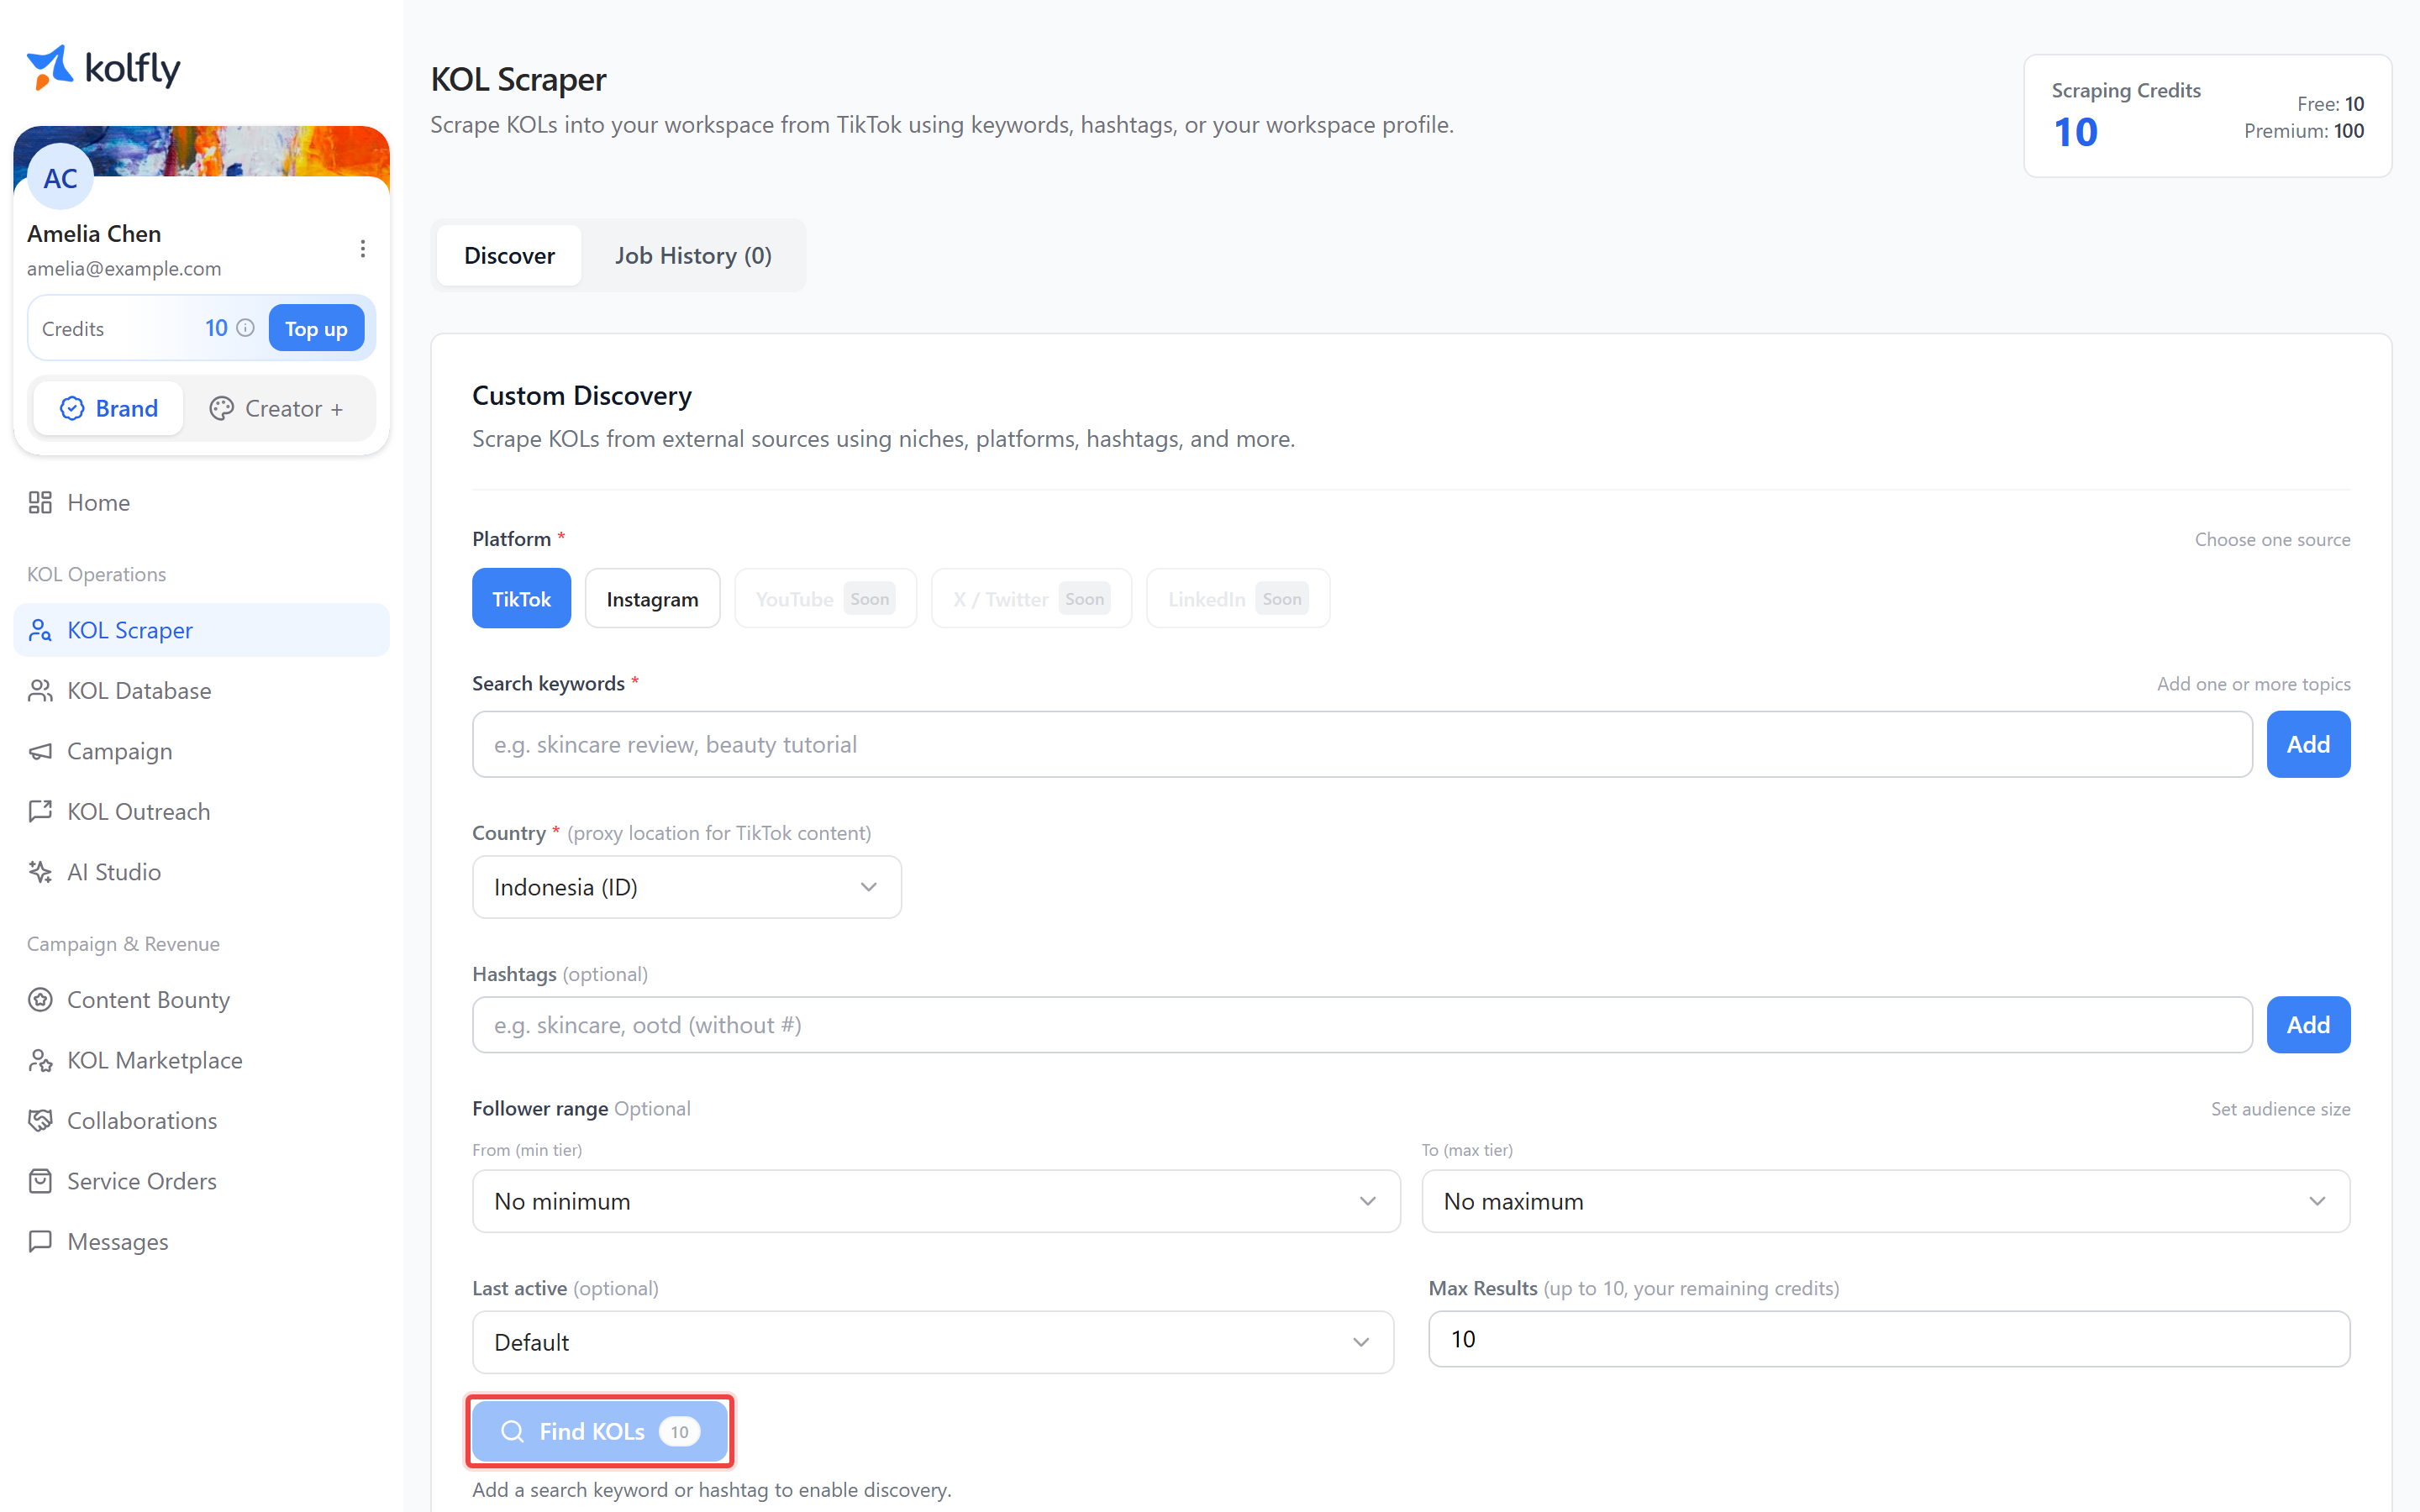Click the profile banner image
Image resolution: width=2420 pixels, height=1512 pixels.
201,151
